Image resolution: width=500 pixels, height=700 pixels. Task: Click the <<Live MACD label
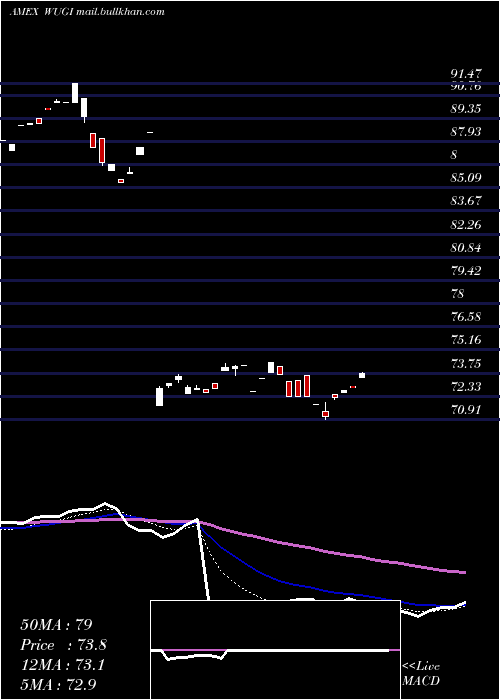coord(421,674)
